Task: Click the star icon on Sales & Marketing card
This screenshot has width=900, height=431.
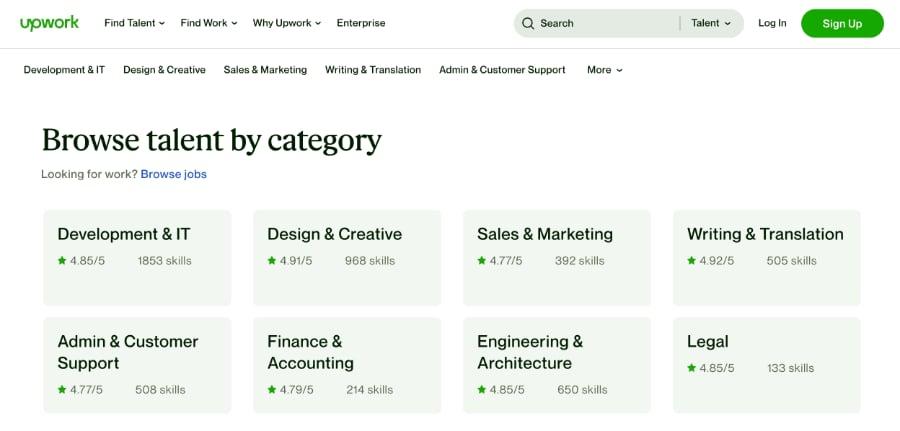Action: tap(482, 261)
